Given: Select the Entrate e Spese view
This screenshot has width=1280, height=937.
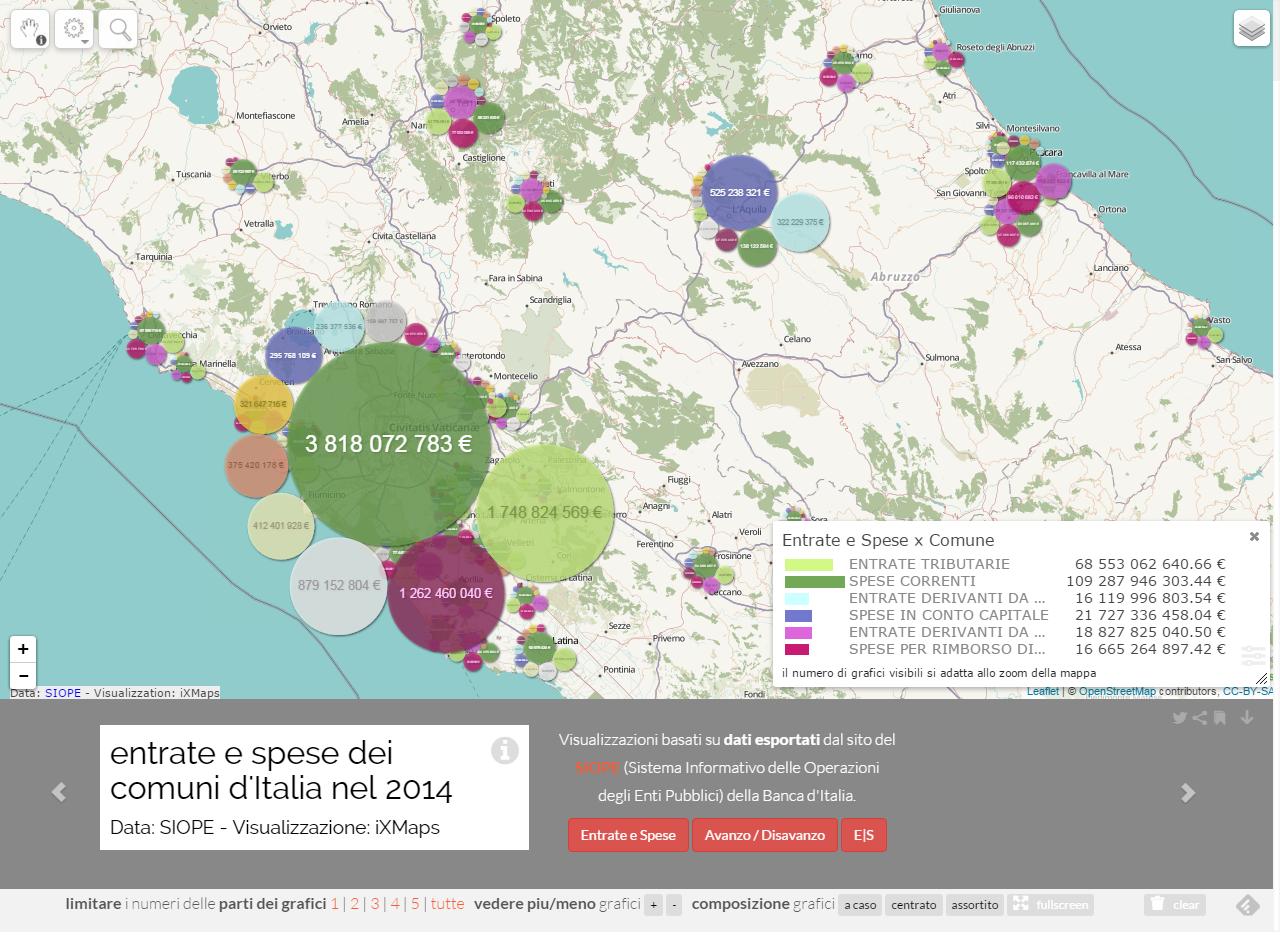Looking at the screenshot, I should click(x=628, y=835).
